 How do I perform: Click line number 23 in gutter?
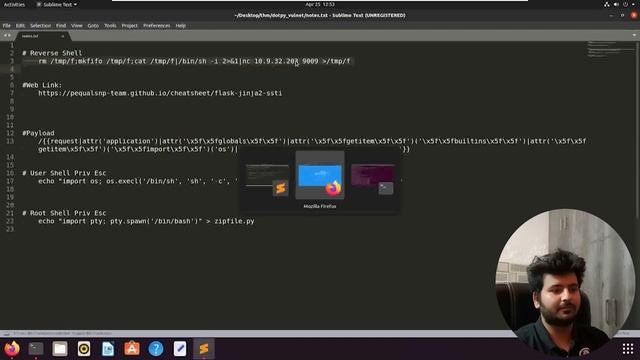point(10,229)
